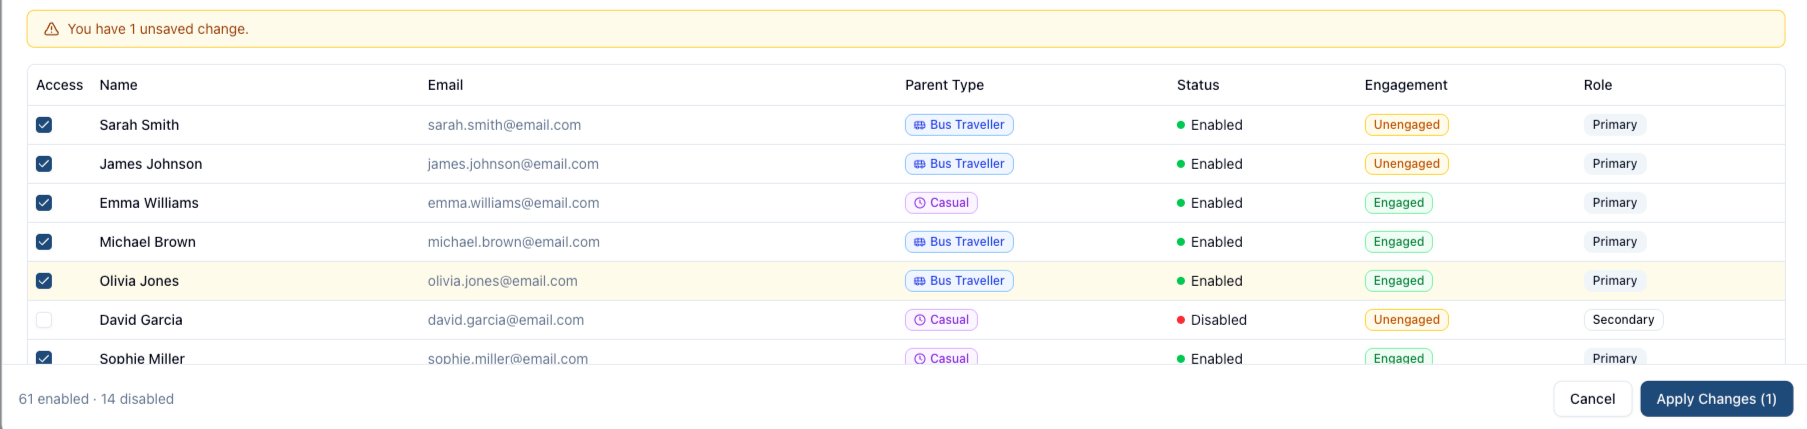Click the Cancel button
Viewport: 1807px width, 429px height.
pos(1592,399)
